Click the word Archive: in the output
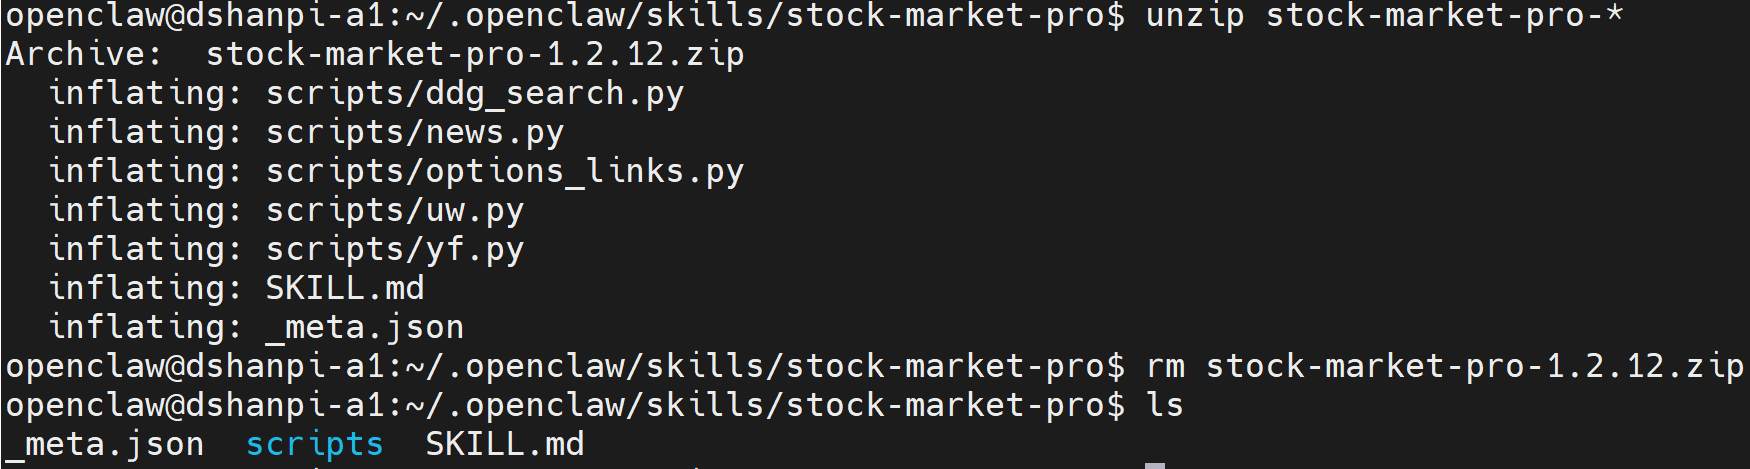The image size is (1750, 469). pyautogui.click(x=83, y=55)
